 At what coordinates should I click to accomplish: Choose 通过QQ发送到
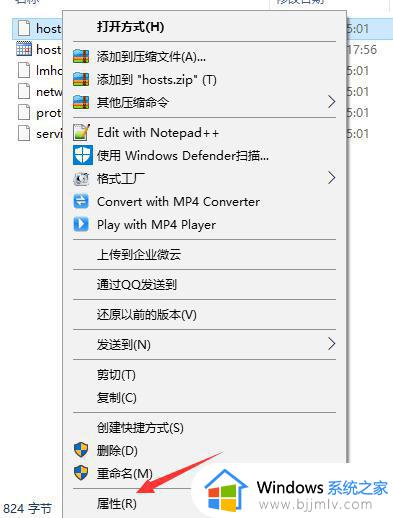(x=204, y=284)
